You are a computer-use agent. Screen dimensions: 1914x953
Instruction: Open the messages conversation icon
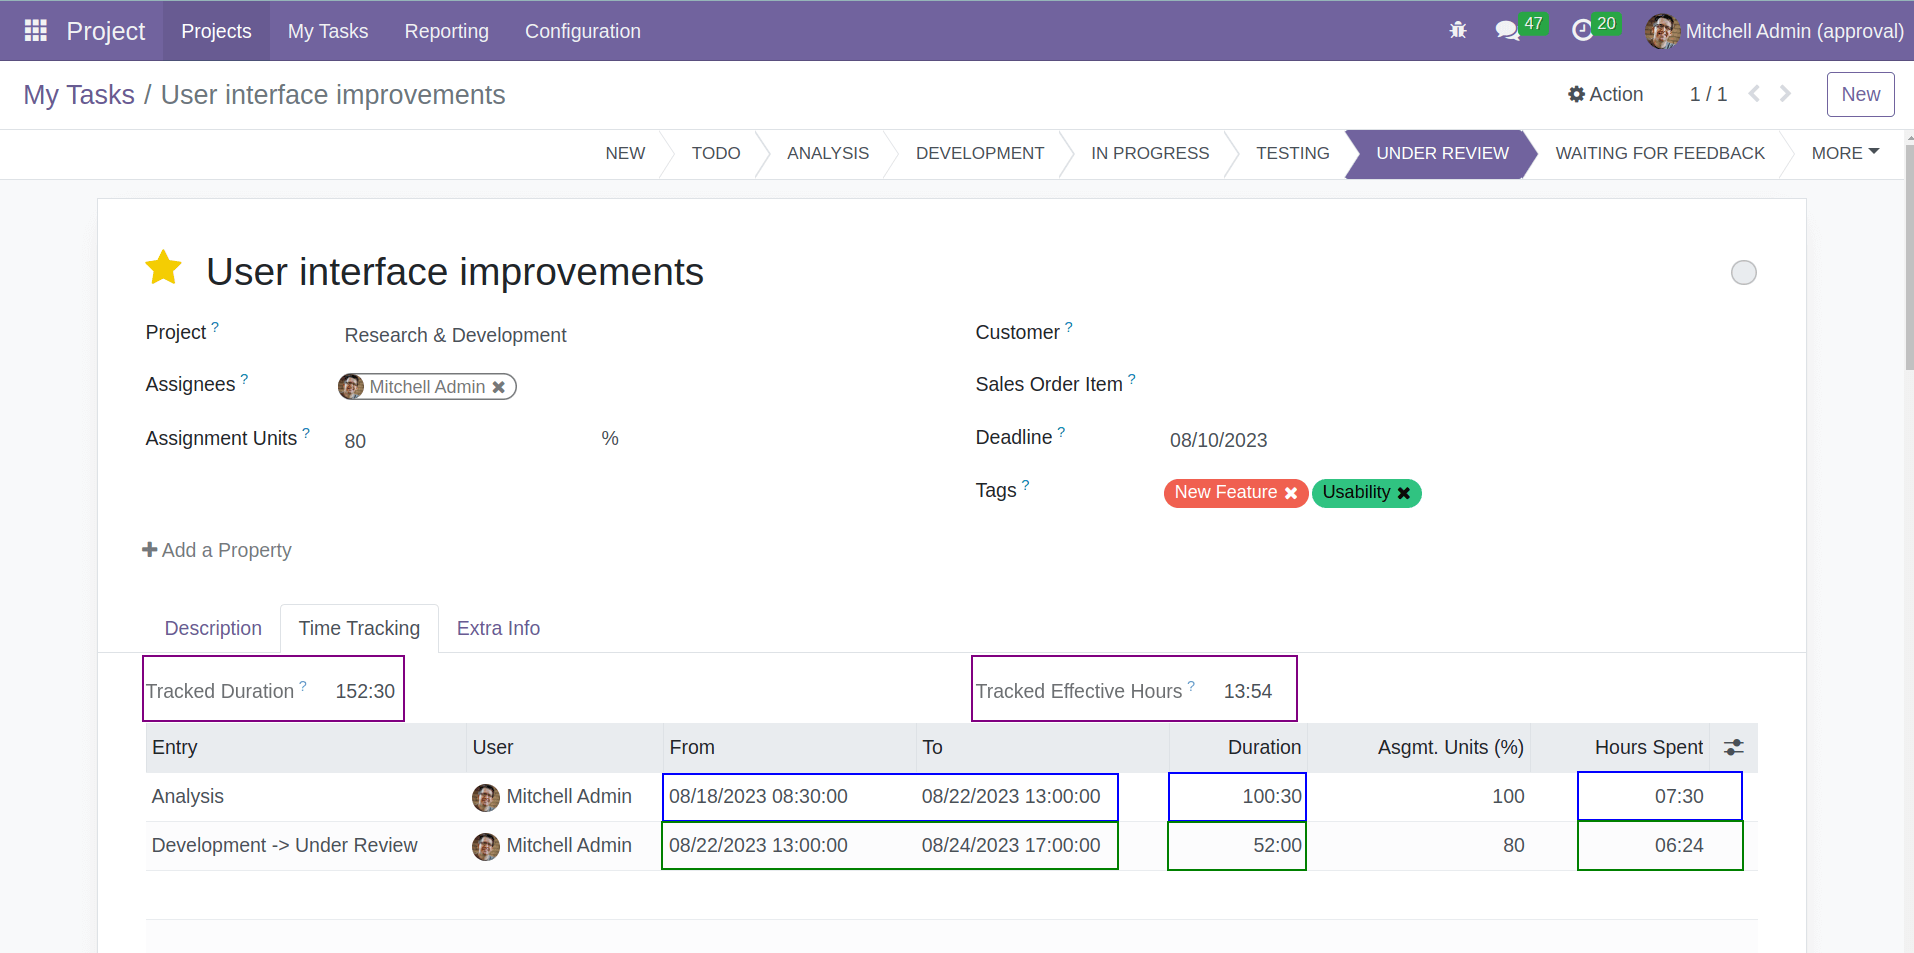click(1506, 30)
